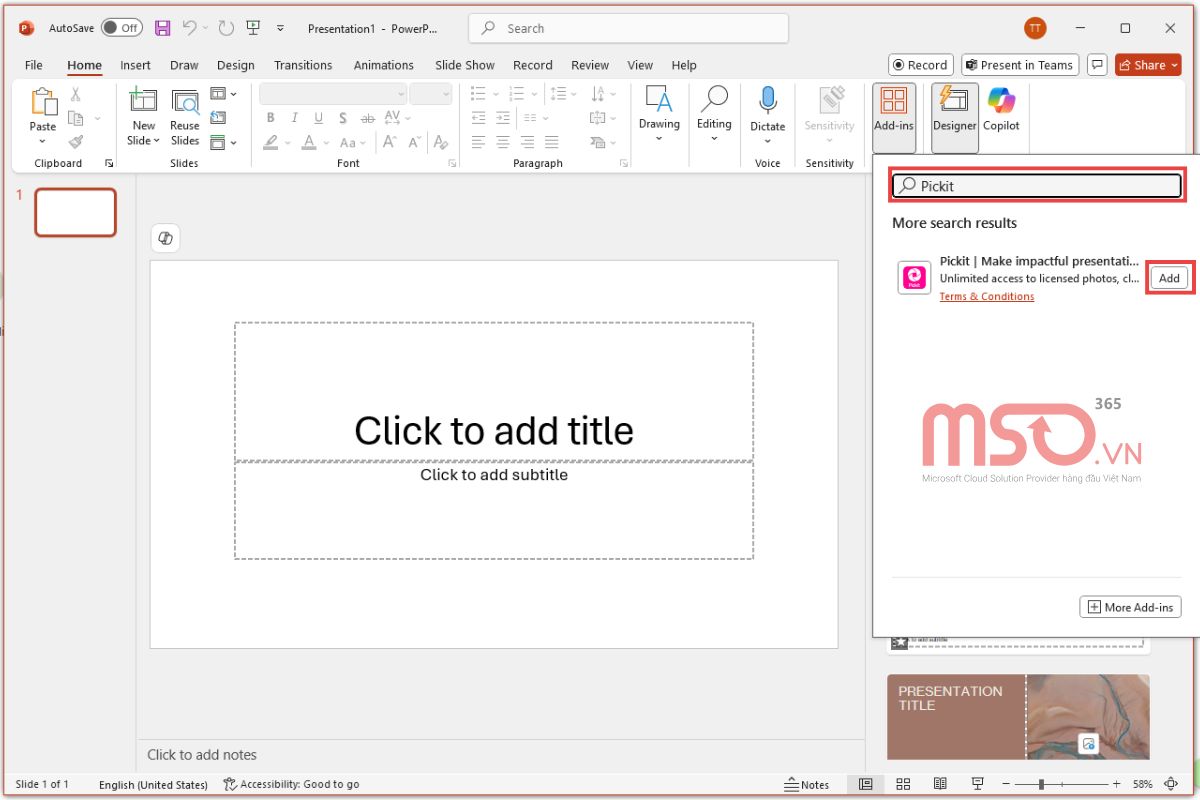Click the Reset slide icon

pos(218,118)
